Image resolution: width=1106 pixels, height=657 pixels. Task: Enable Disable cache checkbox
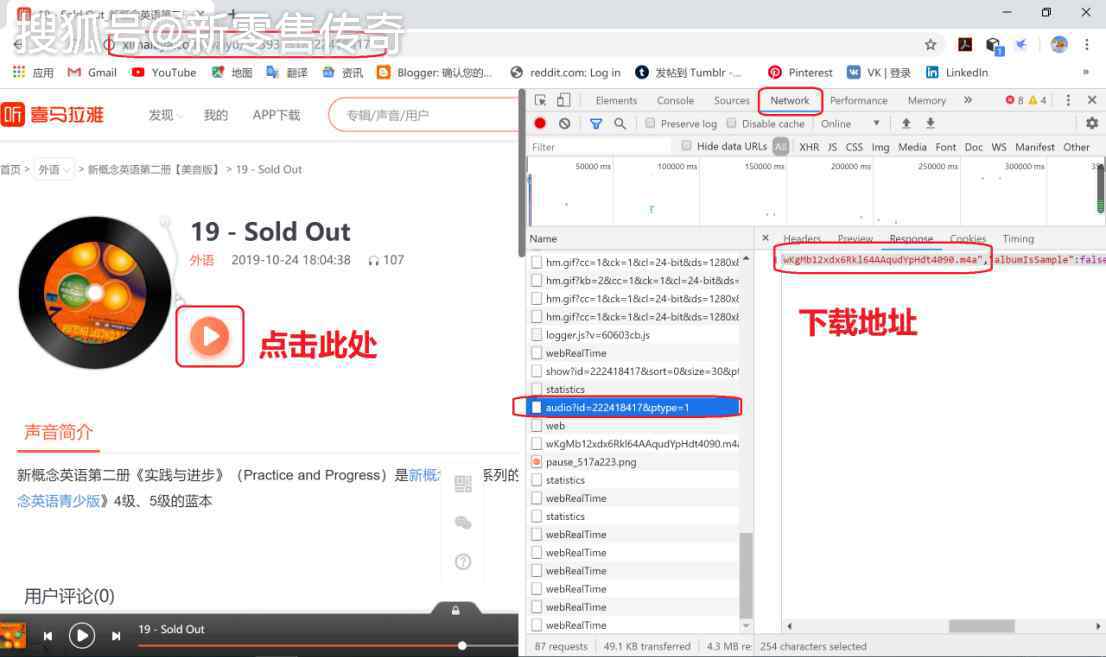point(731,123)
